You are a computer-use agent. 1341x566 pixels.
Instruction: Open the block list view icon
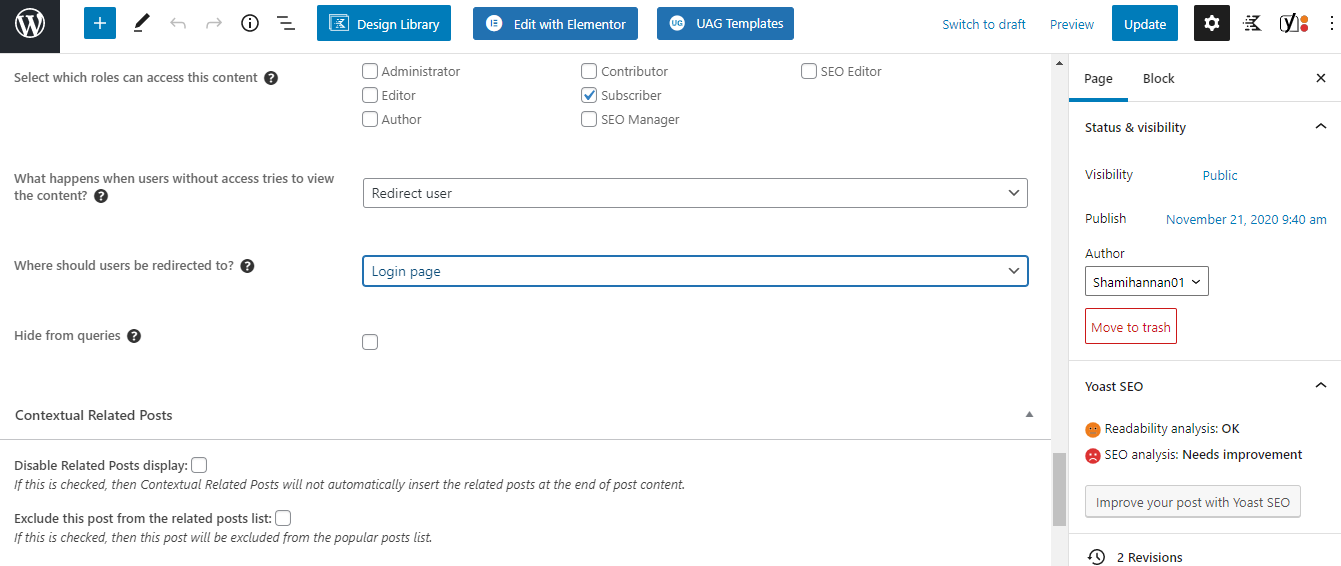[285, 23]
